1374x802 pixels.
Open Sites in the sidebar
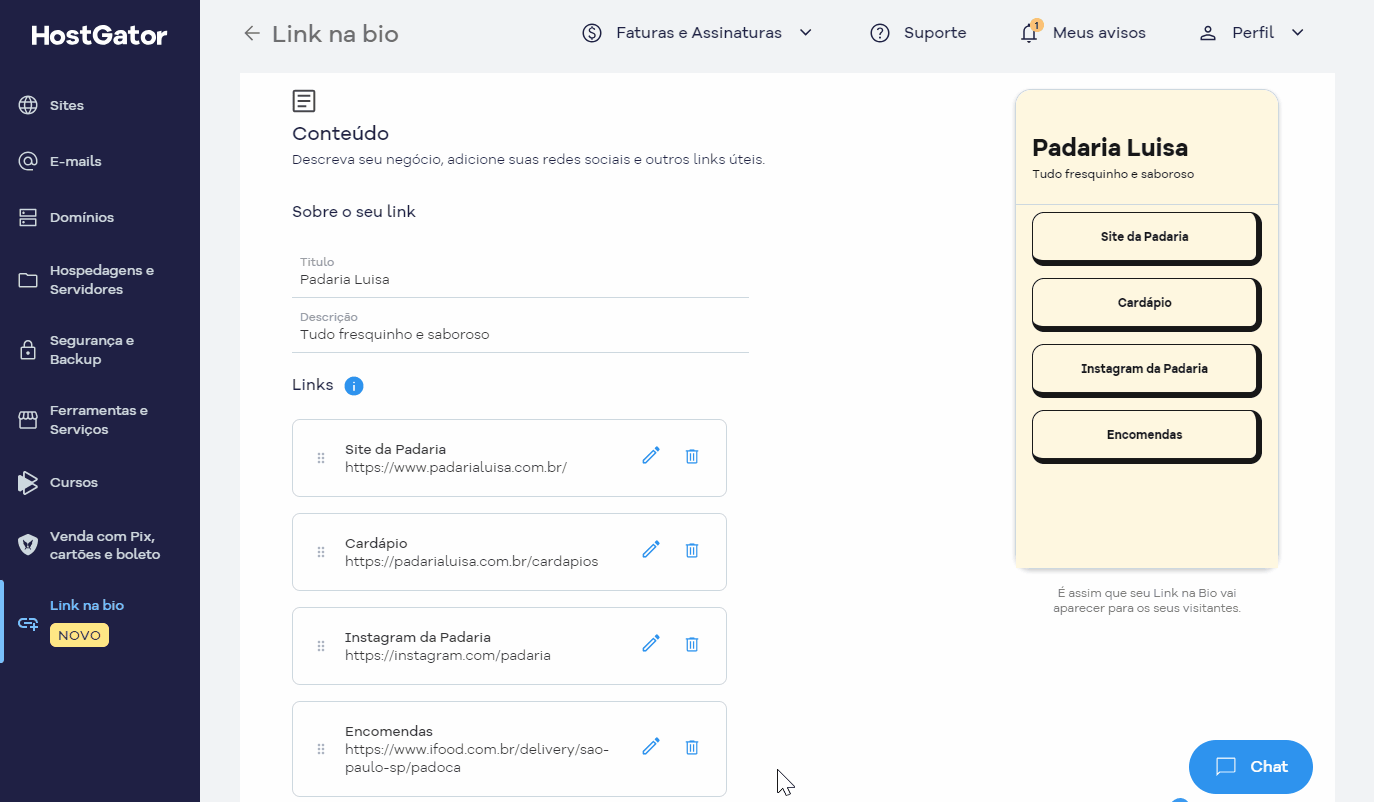click(x=66, y=105)
